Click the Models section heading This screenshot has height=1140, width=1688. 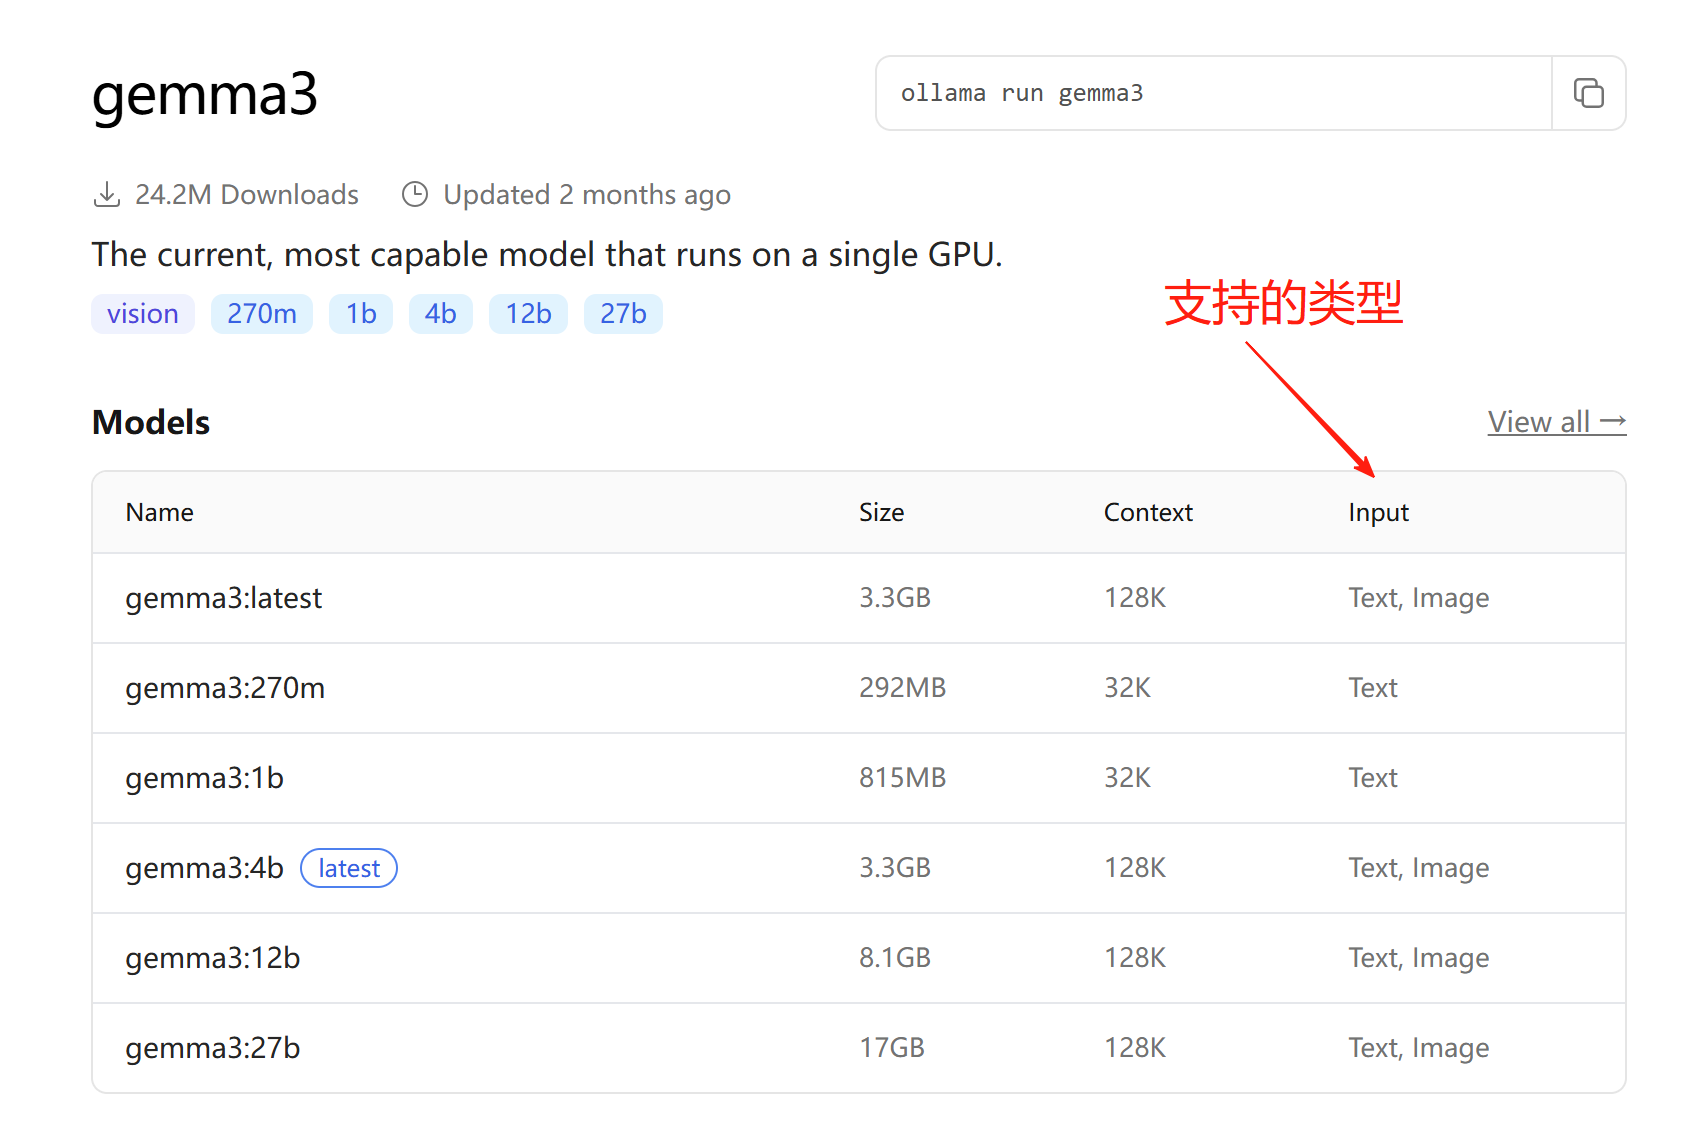coord(151,422)
